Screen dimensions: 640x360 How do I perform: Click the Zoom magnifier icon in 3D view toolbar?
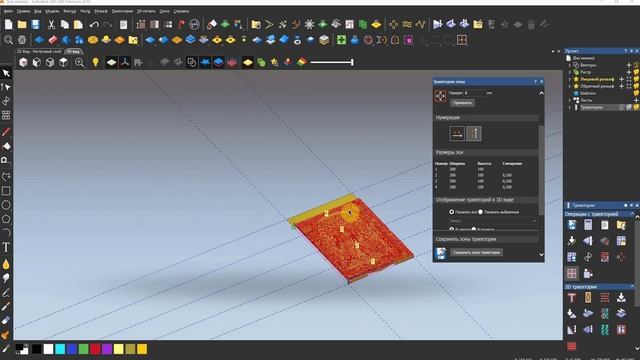pyautogui.click(x=79, y=62)
